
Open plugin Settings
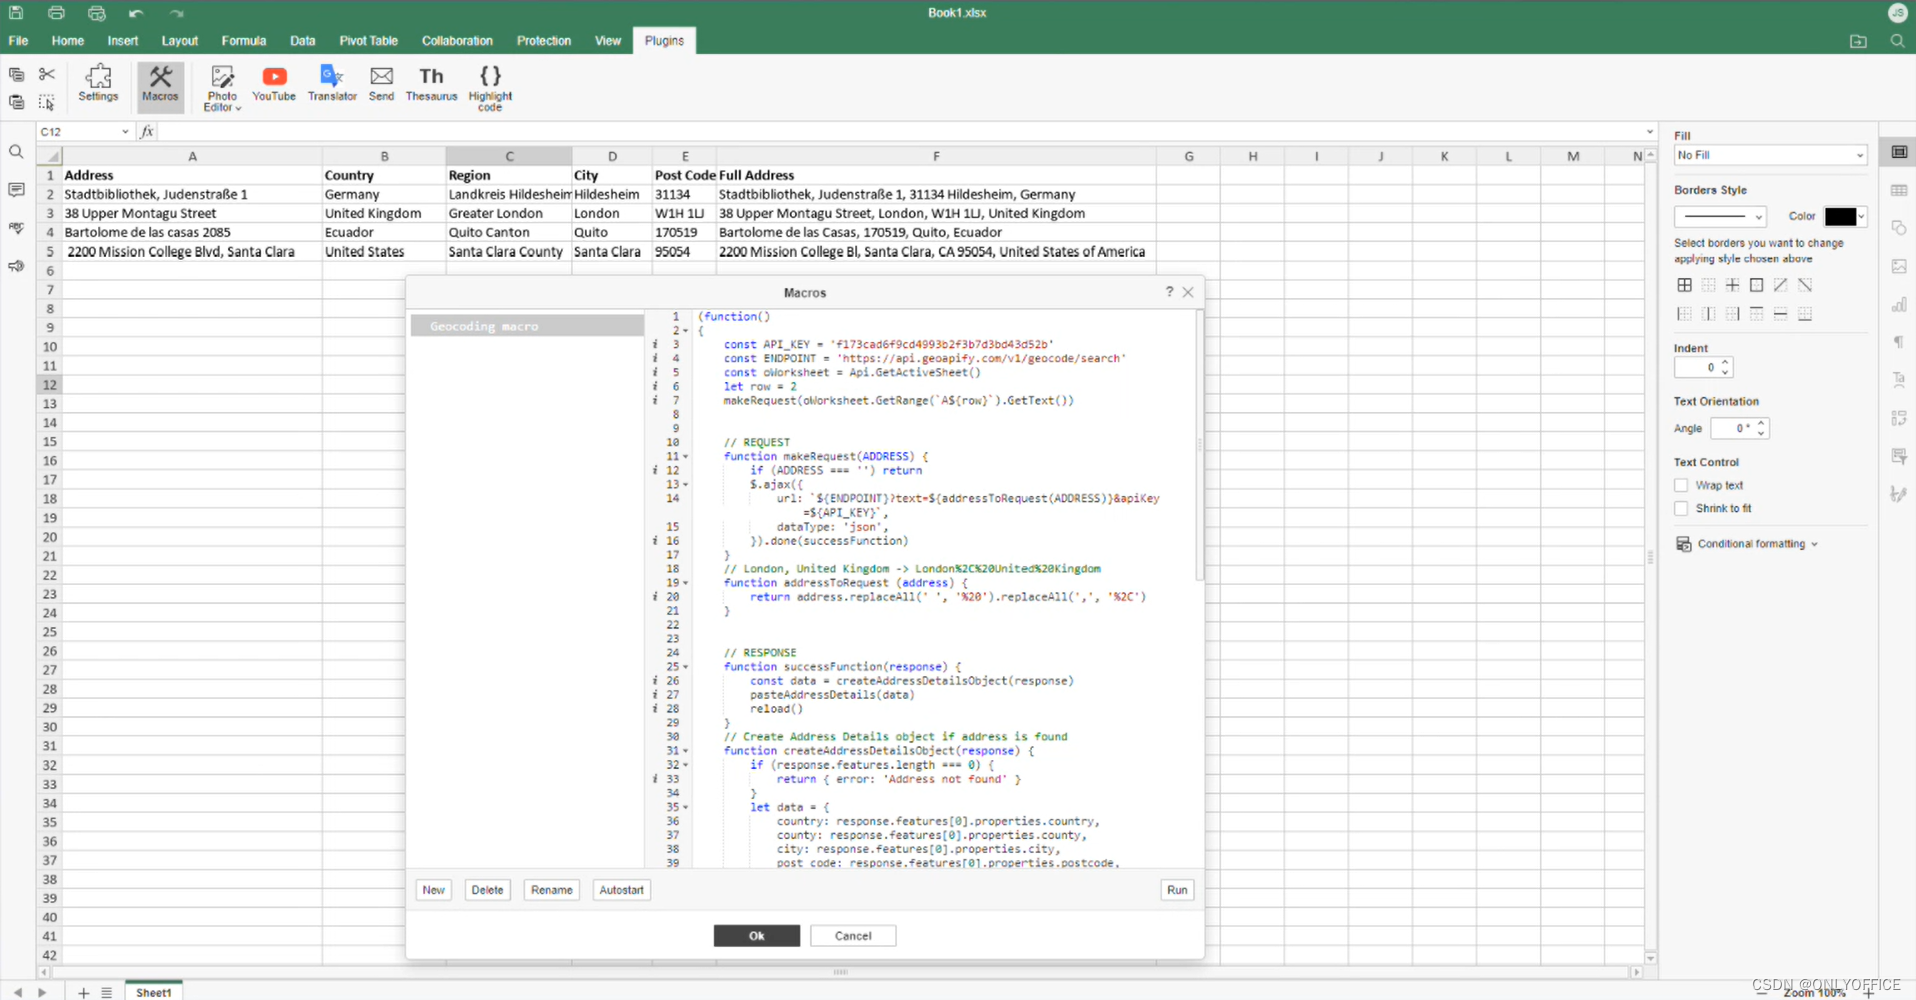click(98, 84)
